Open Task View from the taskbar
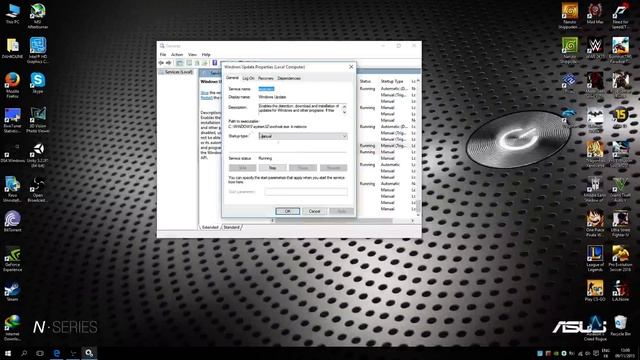Image resolution: width=640 pixels, height=360 pixels. pos(40,353)
